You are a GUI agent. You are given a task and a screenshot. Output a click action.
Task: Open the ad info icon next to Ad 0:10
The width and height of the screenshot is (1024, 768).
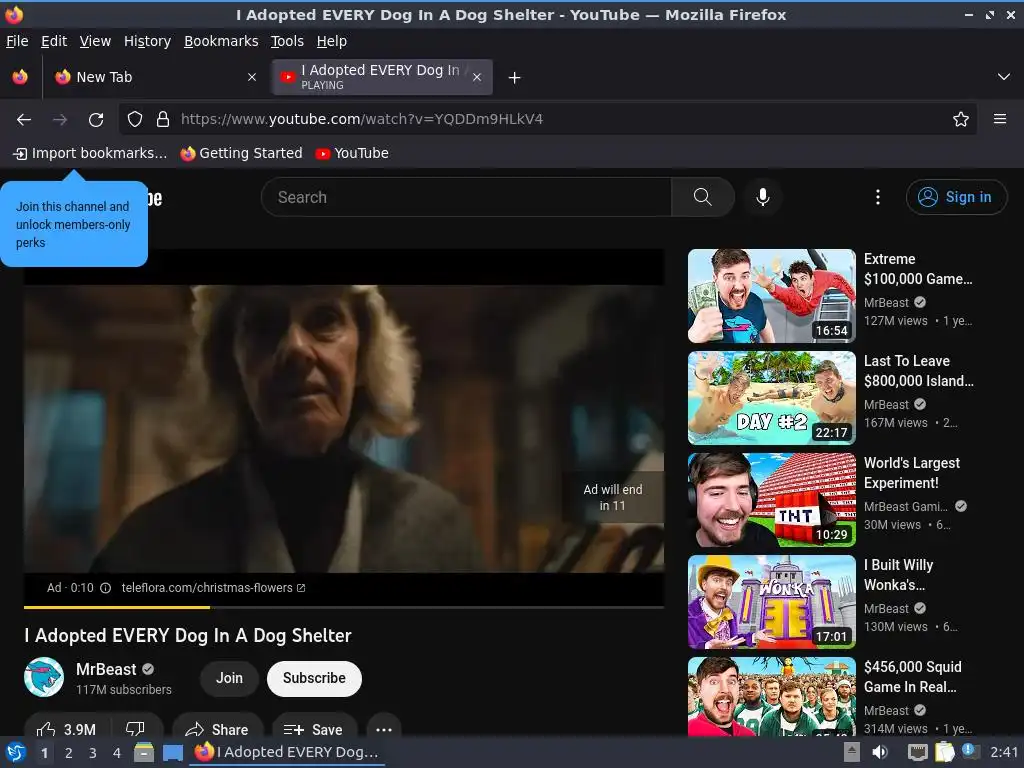tap(105, 588)
